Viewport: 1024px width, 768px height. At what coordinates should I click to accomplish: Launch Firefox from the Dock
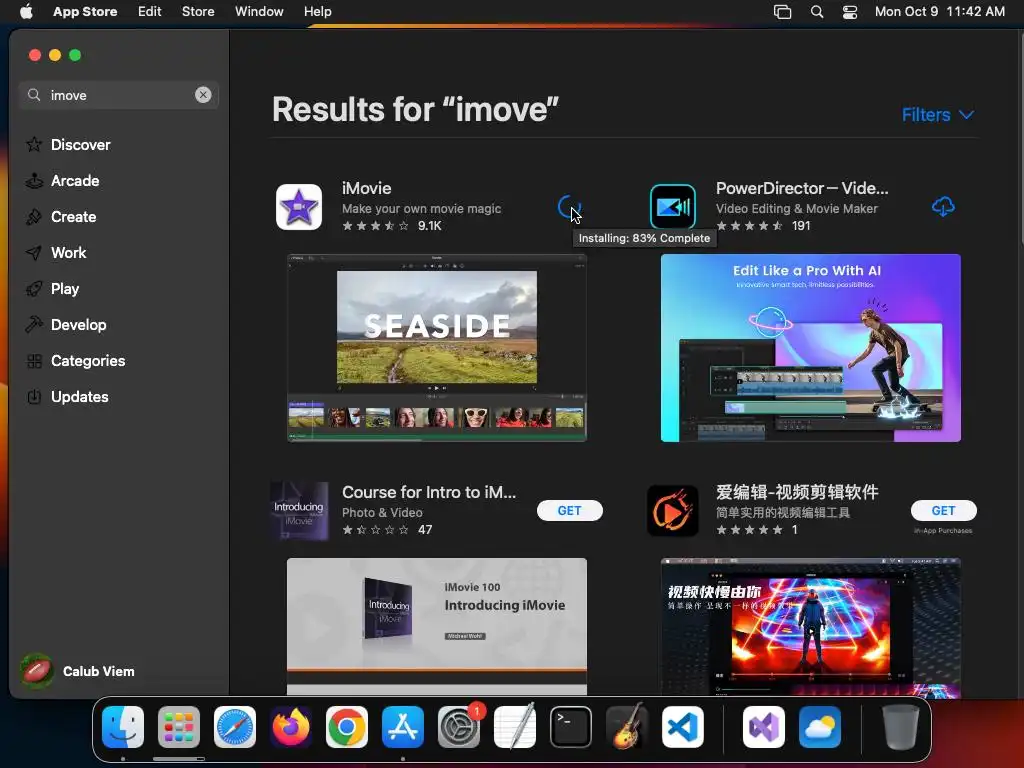(291, 727)
